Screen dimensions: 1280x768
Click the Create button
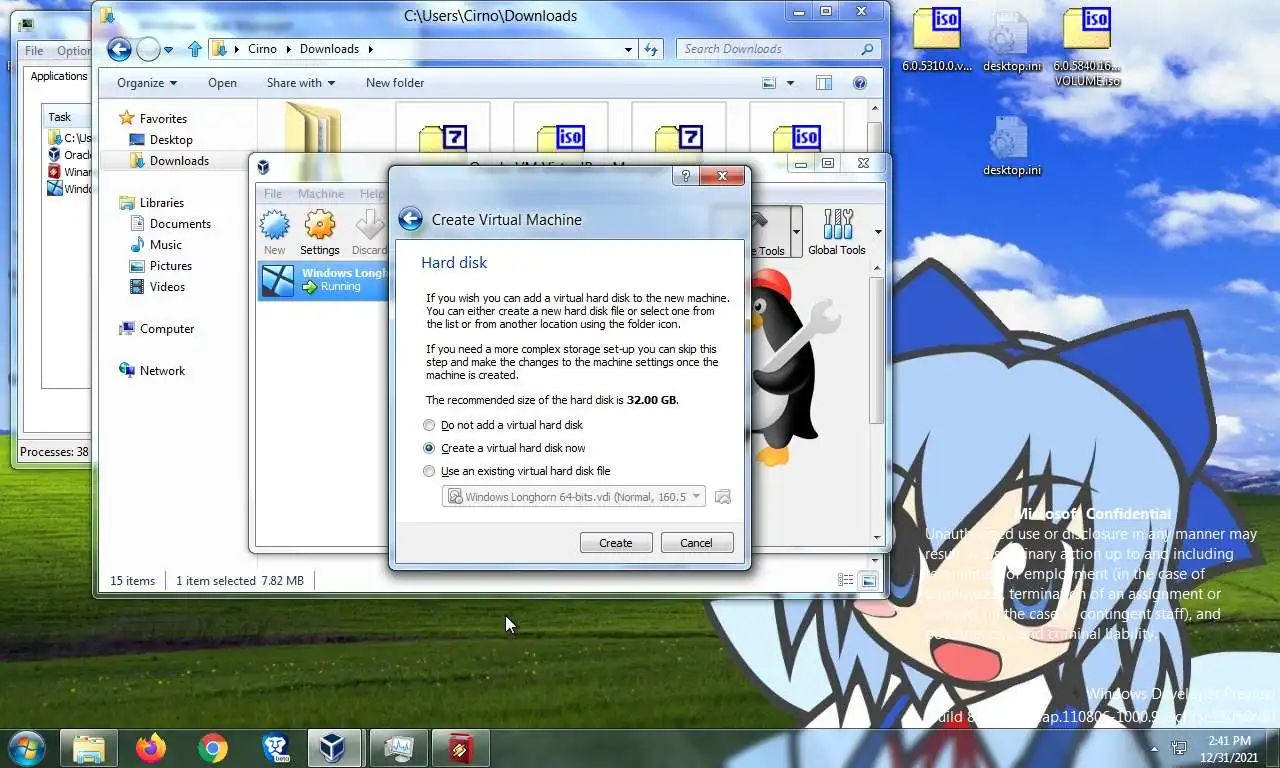[616, 543]
